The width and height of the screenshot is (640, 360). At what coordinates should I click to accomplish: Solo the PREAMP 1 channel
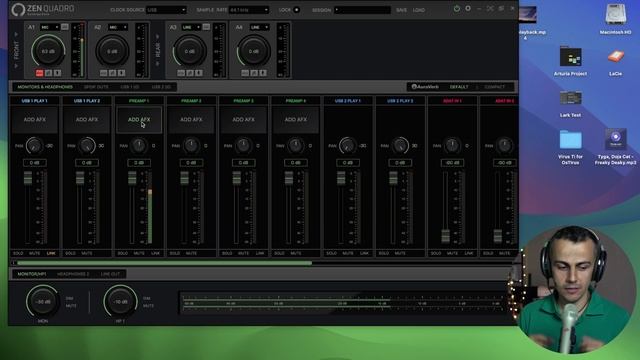click(x=122, y=253)
